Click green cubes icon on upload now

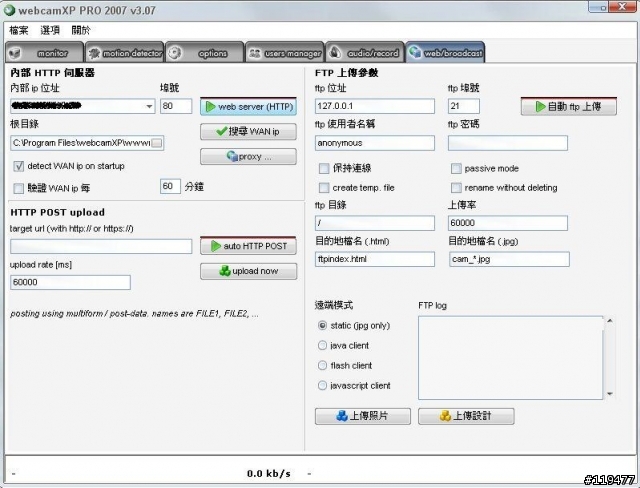225,271
